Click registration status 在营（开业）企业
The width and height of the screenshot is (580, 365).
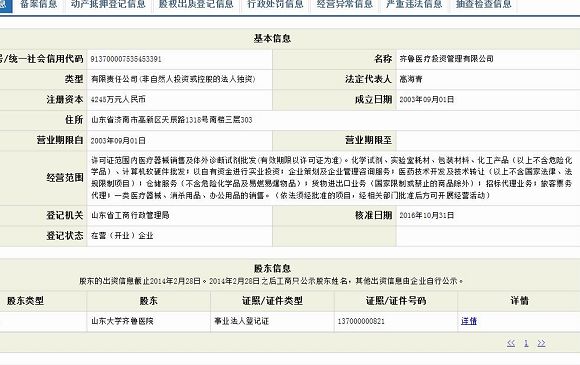[122, 236]
